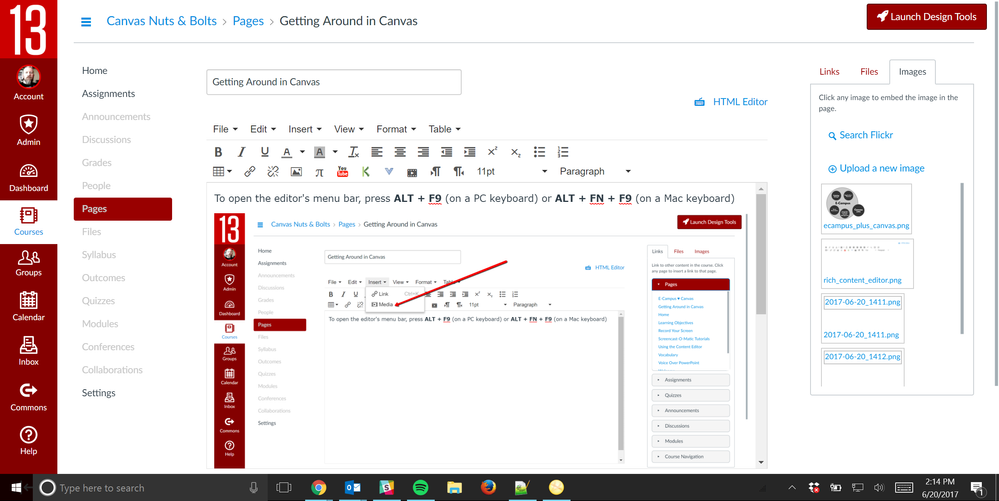Screen dimensions: 999x501
Task: Click the math equation (pi) icon
Action: 319,172
